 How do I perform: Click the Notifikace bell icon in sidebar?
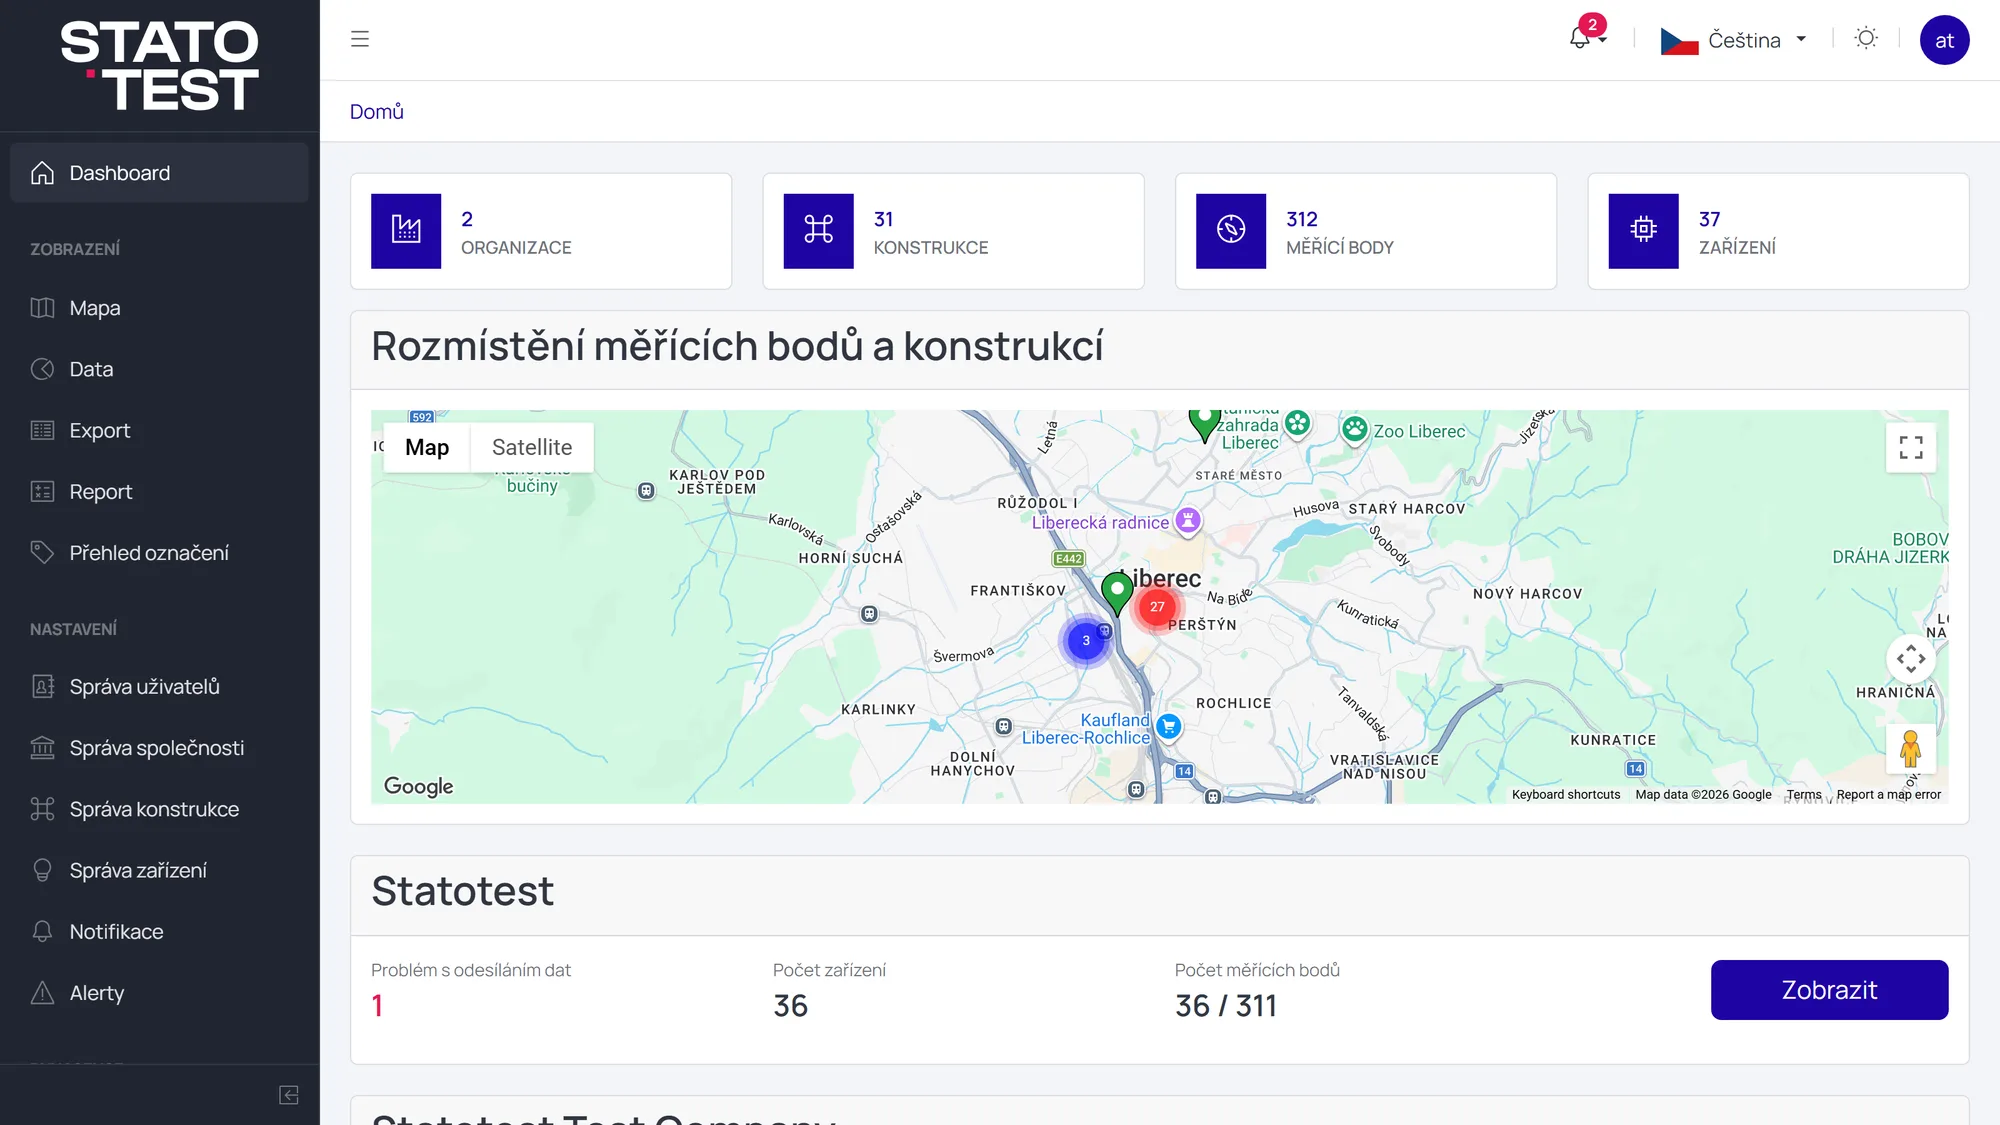point(42,932)
